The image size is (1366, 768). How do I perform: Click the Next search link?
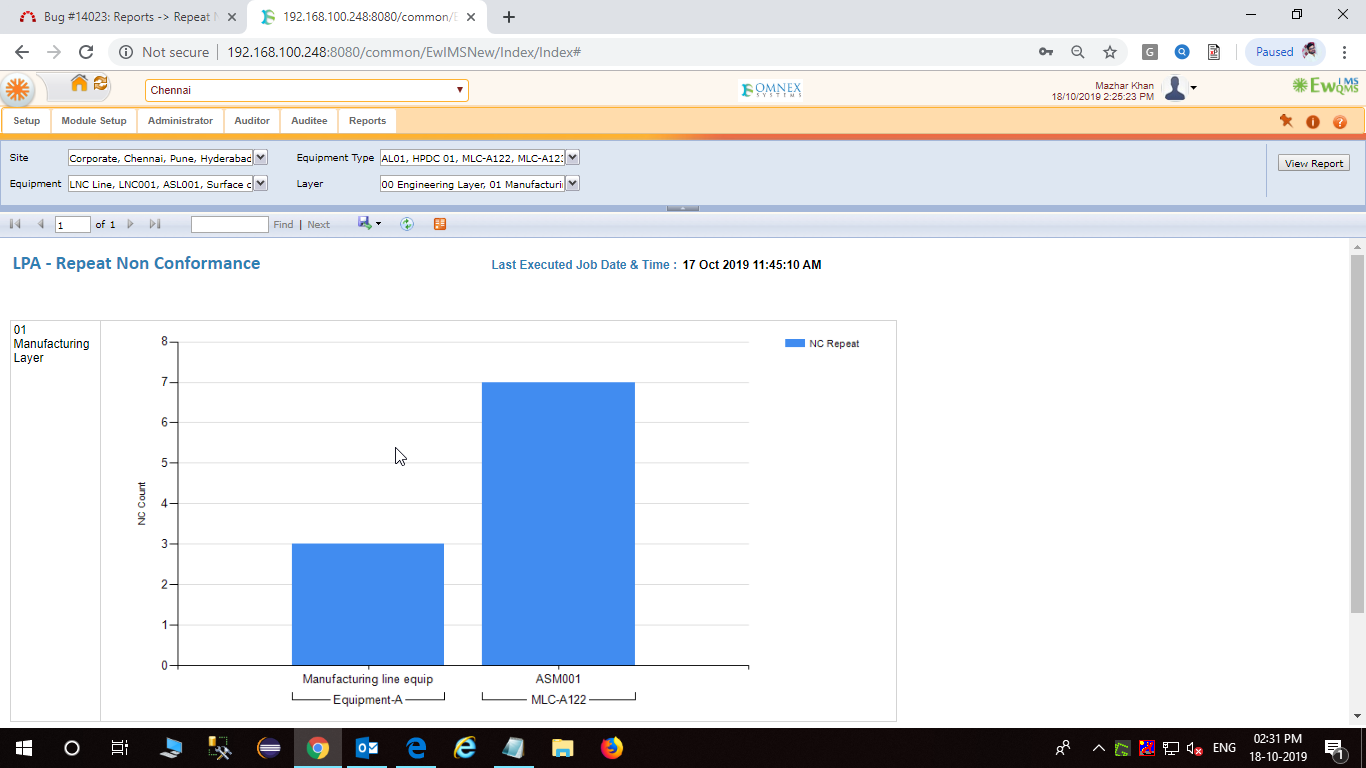coord(319,225)
